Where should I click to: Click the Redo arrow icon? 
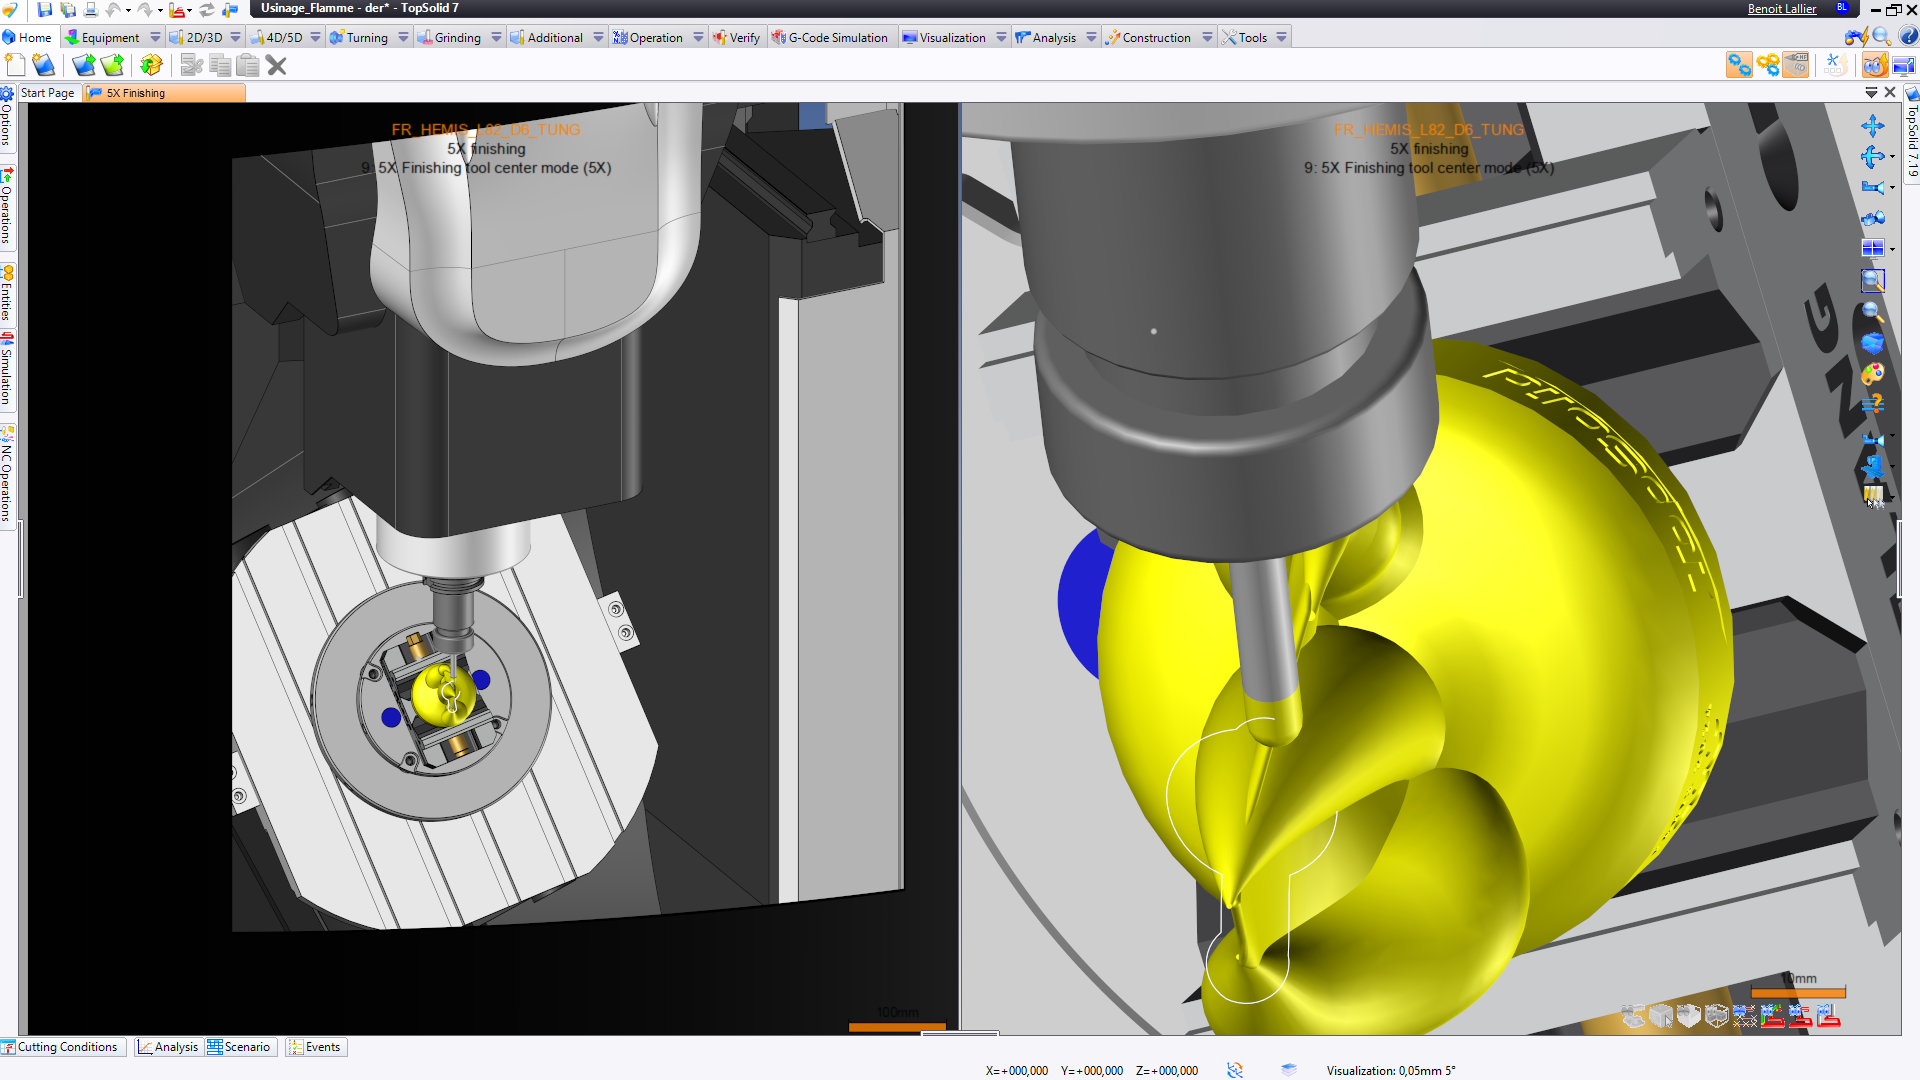[x=146, y=9]
